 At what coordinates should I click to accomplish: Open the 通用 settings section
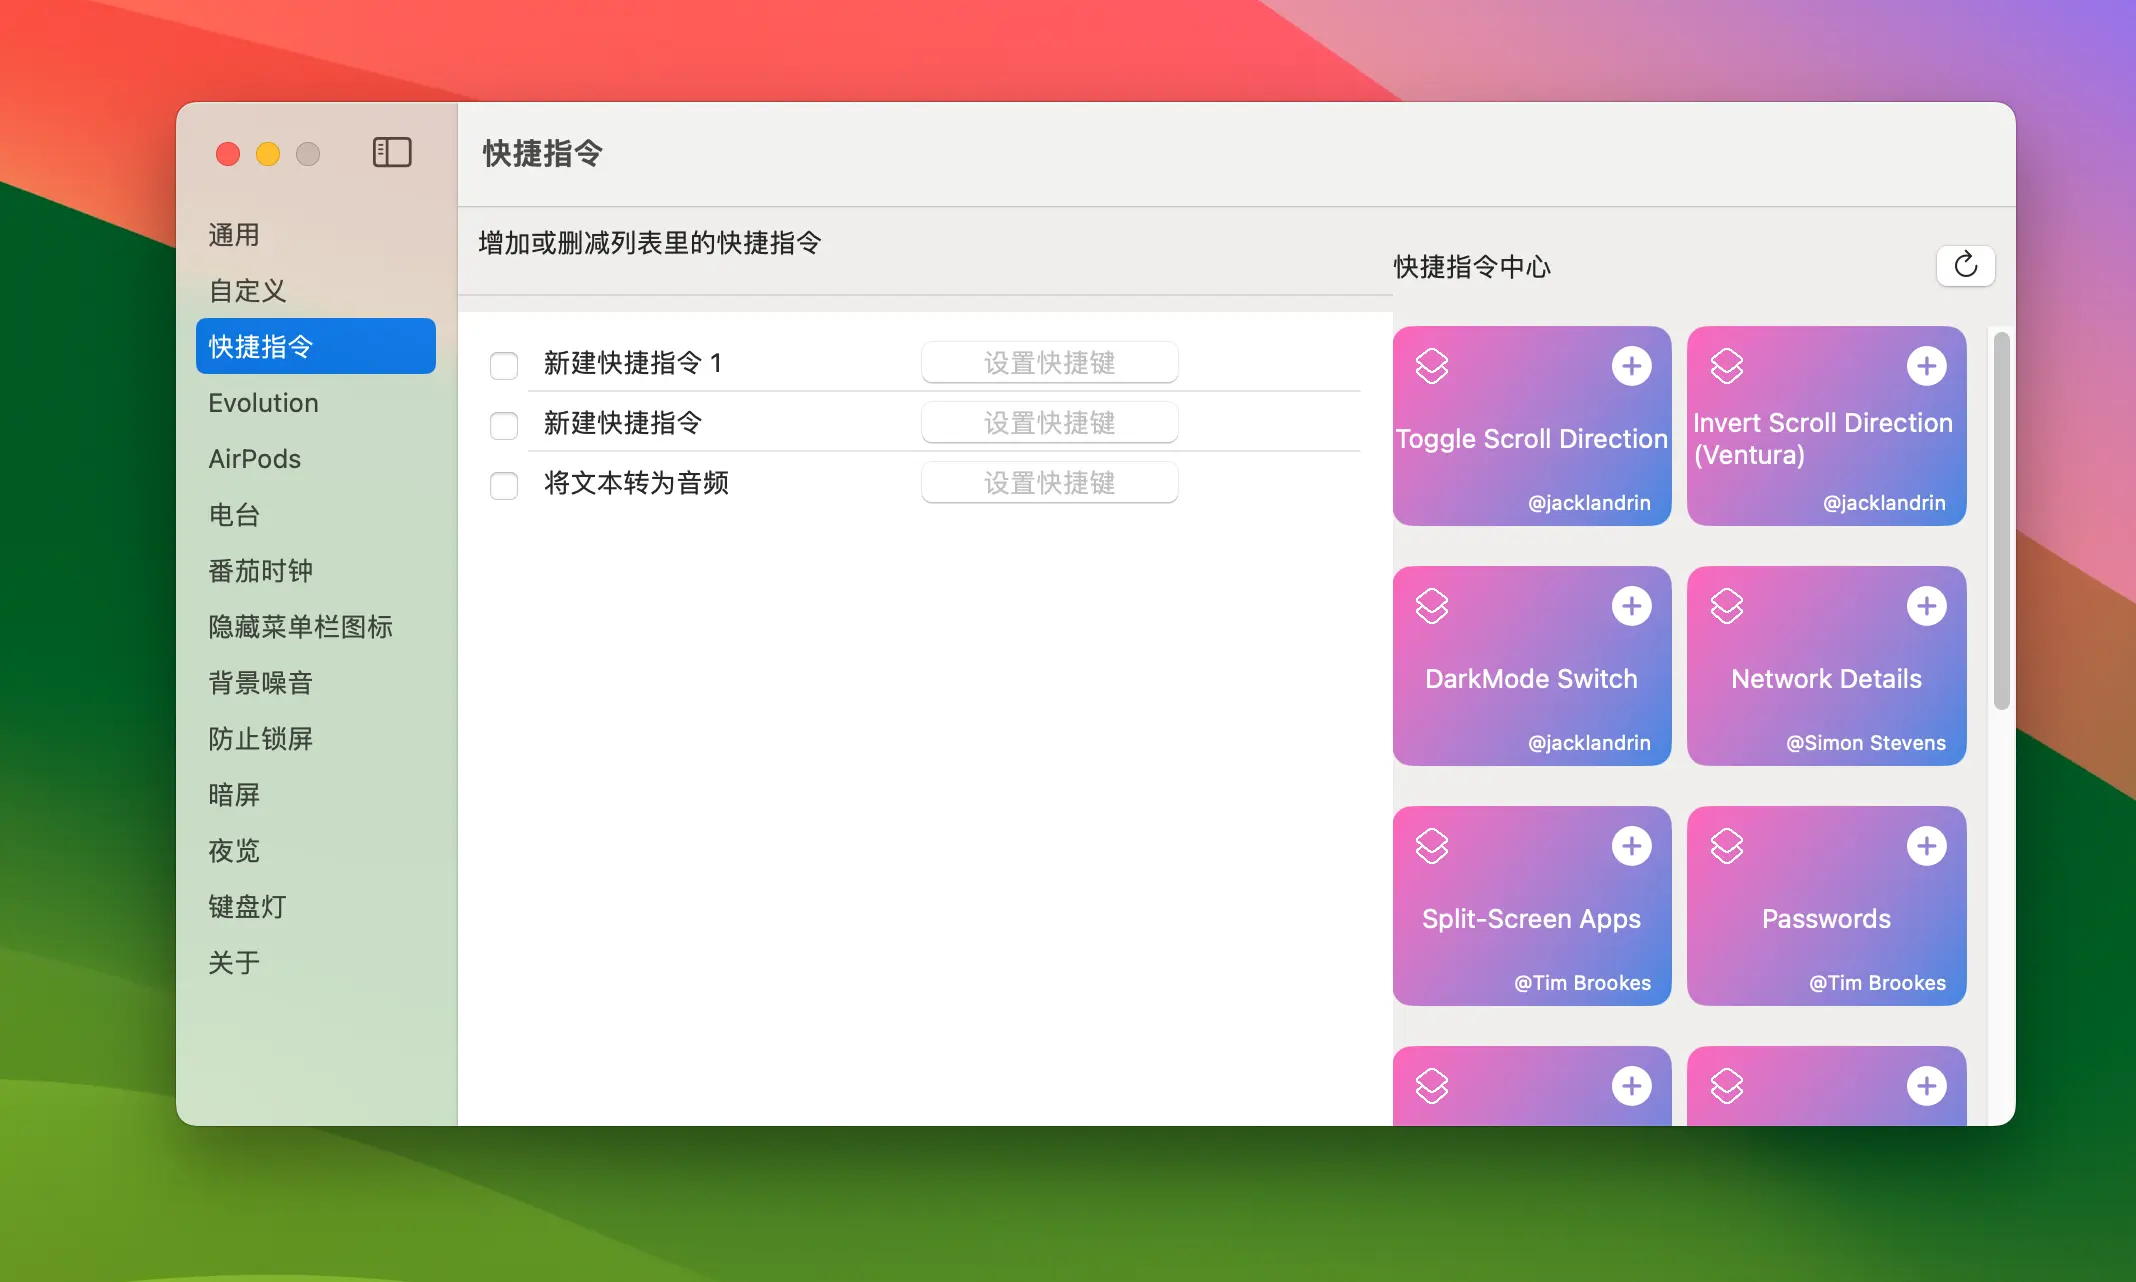click(x=234, y=235)
